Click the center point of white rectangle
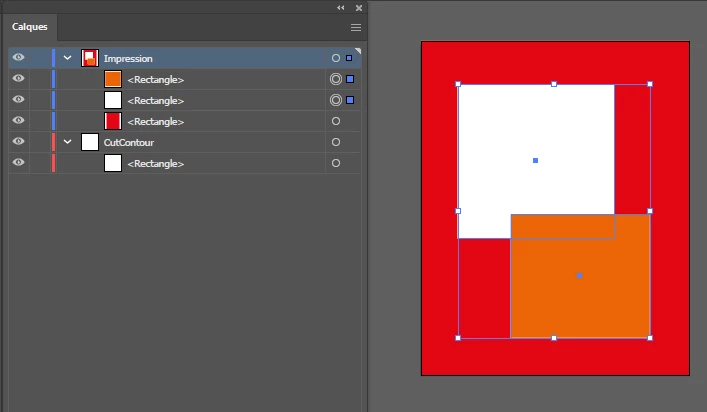 (535, 160)
